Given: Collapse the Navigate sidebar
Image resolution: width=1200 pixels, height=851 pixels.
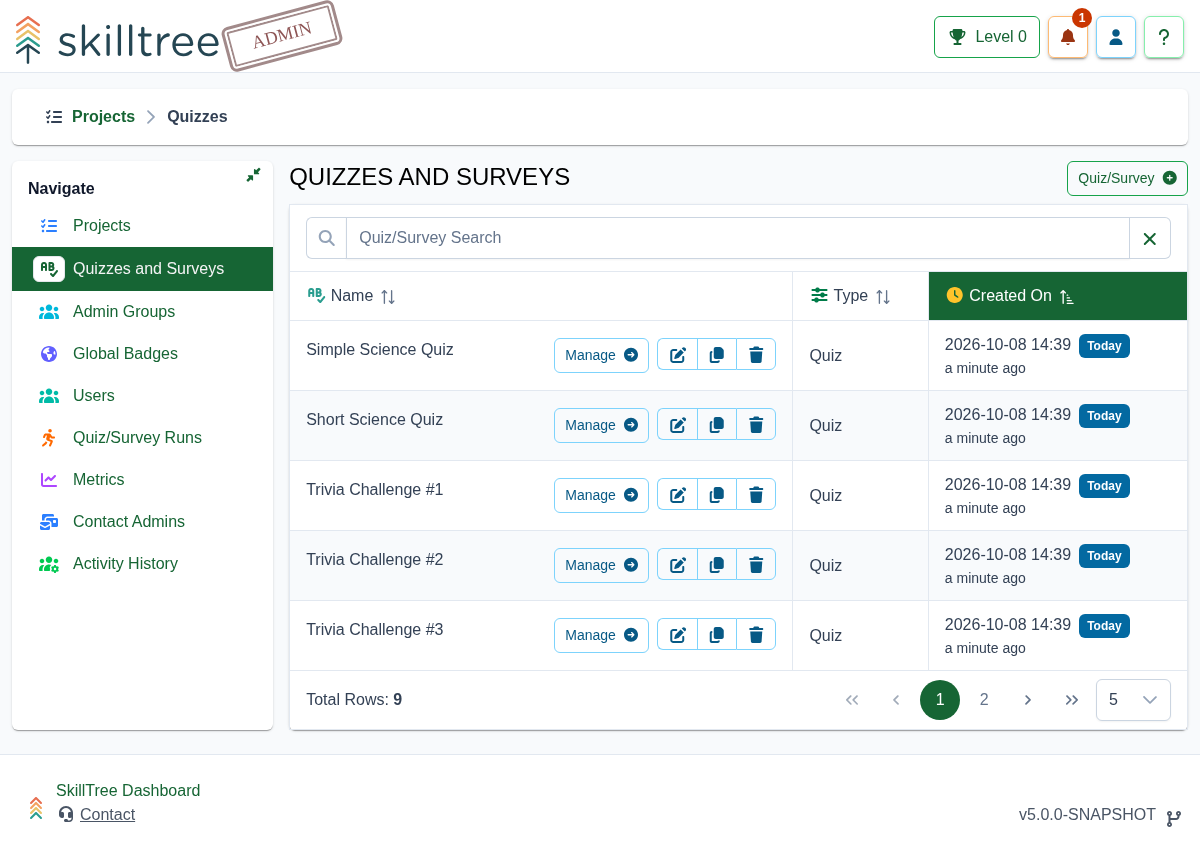Looking at the screenshot, I should [253, 175].
